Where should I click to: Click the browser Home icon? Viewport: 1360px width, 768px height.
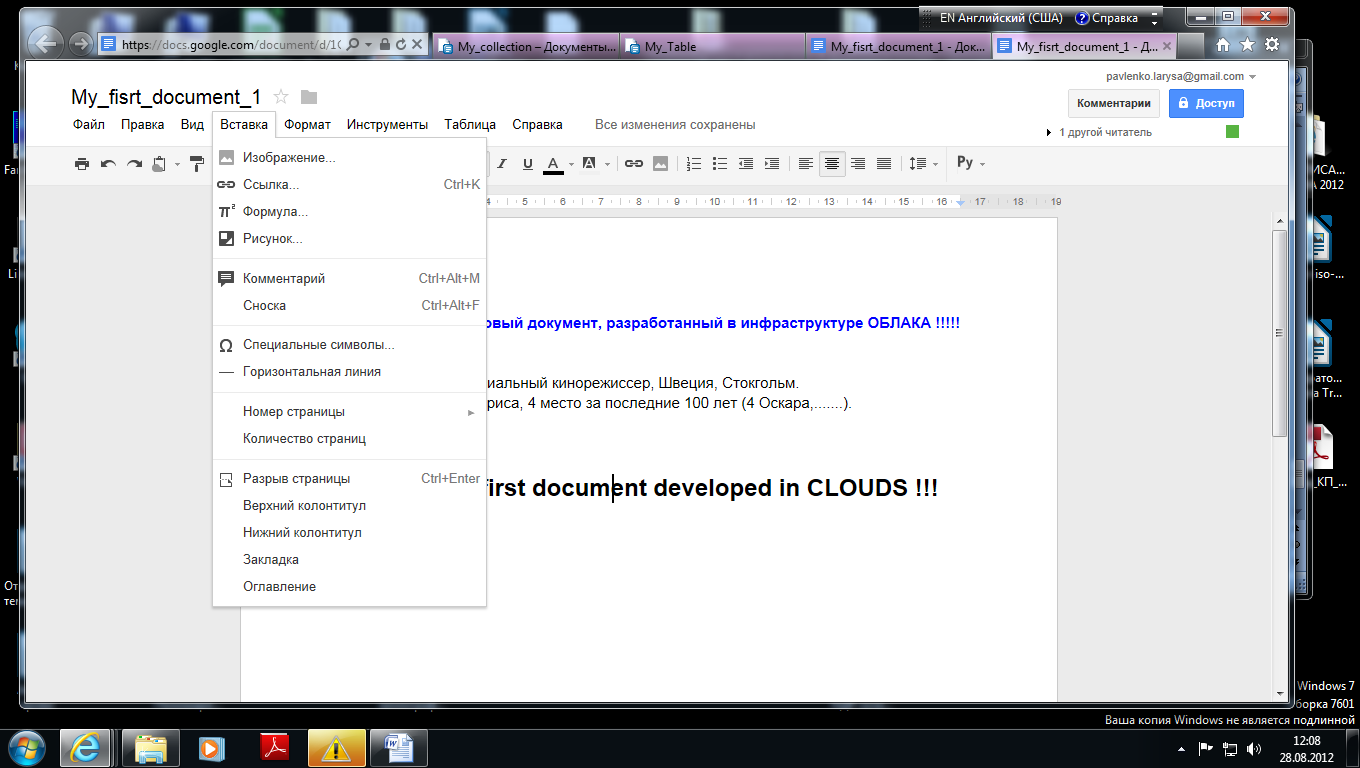click(1222, 45)
